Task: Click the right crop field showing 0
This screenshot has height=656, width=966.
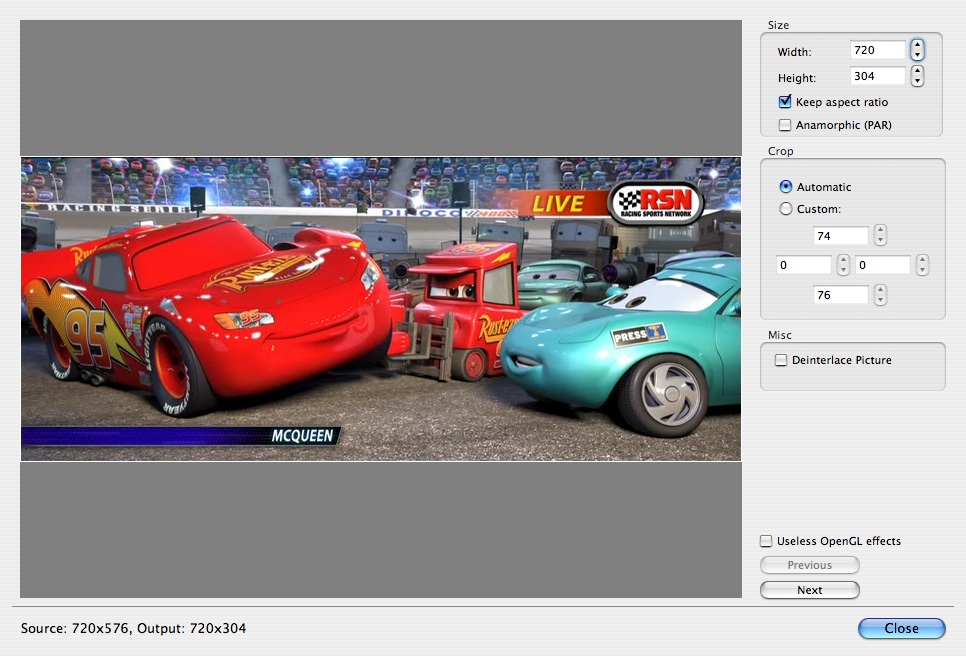Action: [882, 265]
